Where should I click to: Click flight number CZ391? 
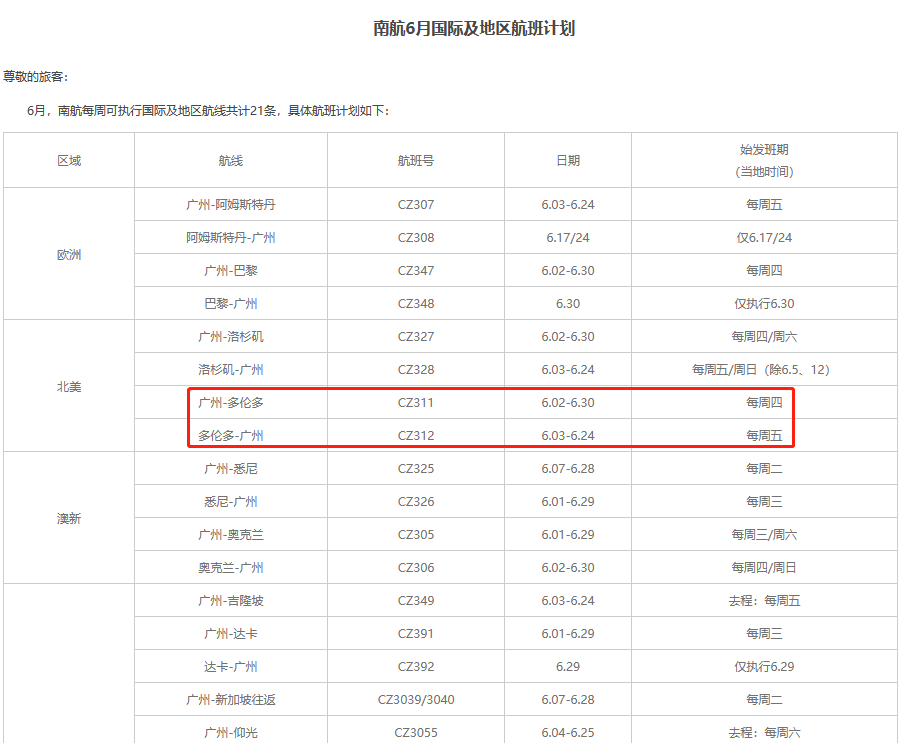(416, 634)
